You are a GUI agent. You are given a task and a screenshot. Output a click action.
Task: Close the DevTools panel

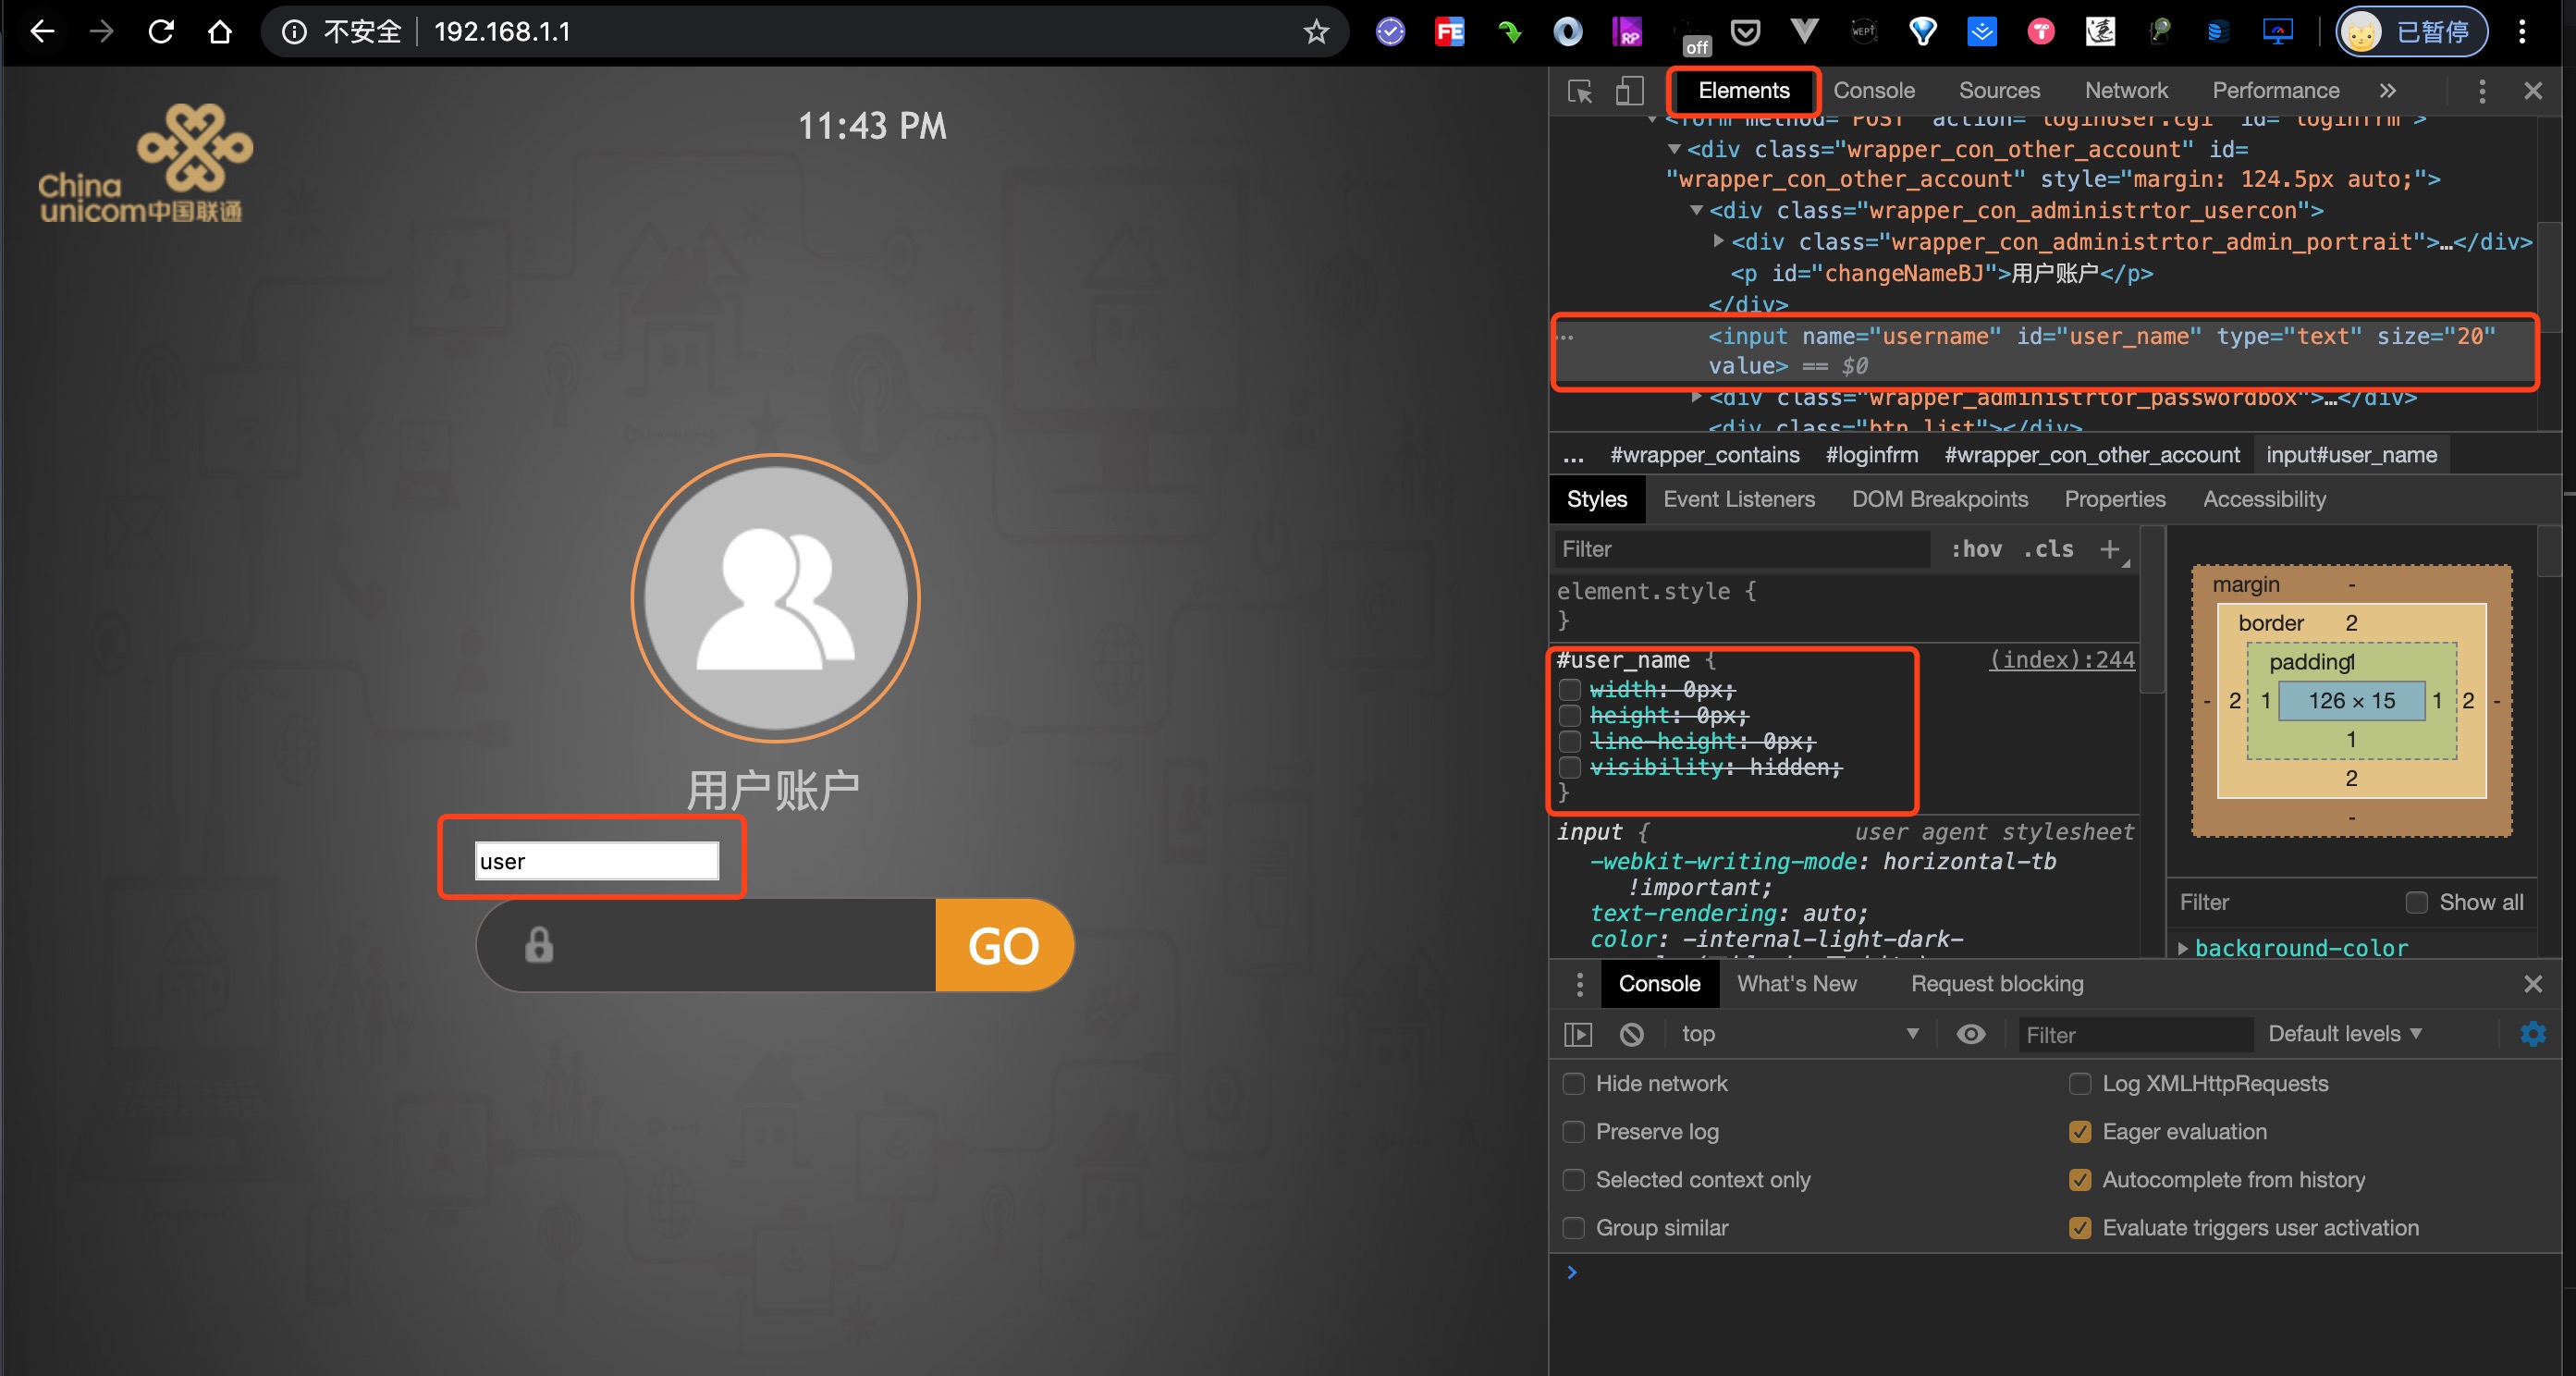pos(2533,91)
